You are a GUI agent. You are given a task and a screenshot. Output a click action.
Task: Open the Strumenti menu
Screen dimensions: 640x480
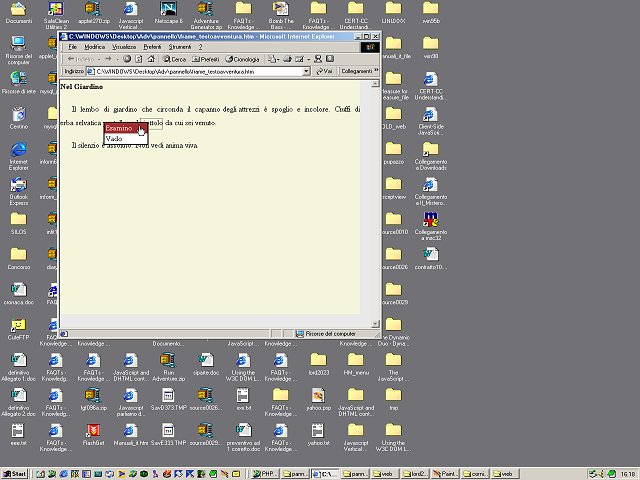[180, 47]
